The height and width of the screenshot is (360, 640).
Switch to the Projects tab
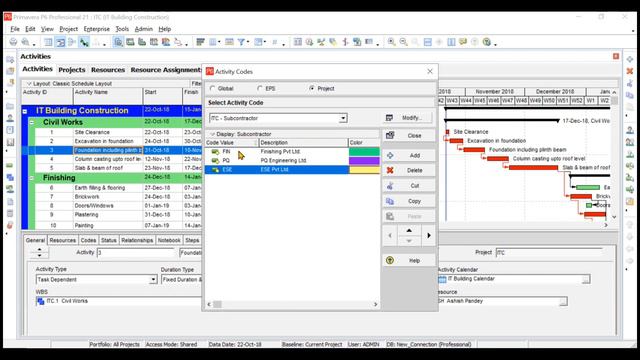(x=72, y=70)
